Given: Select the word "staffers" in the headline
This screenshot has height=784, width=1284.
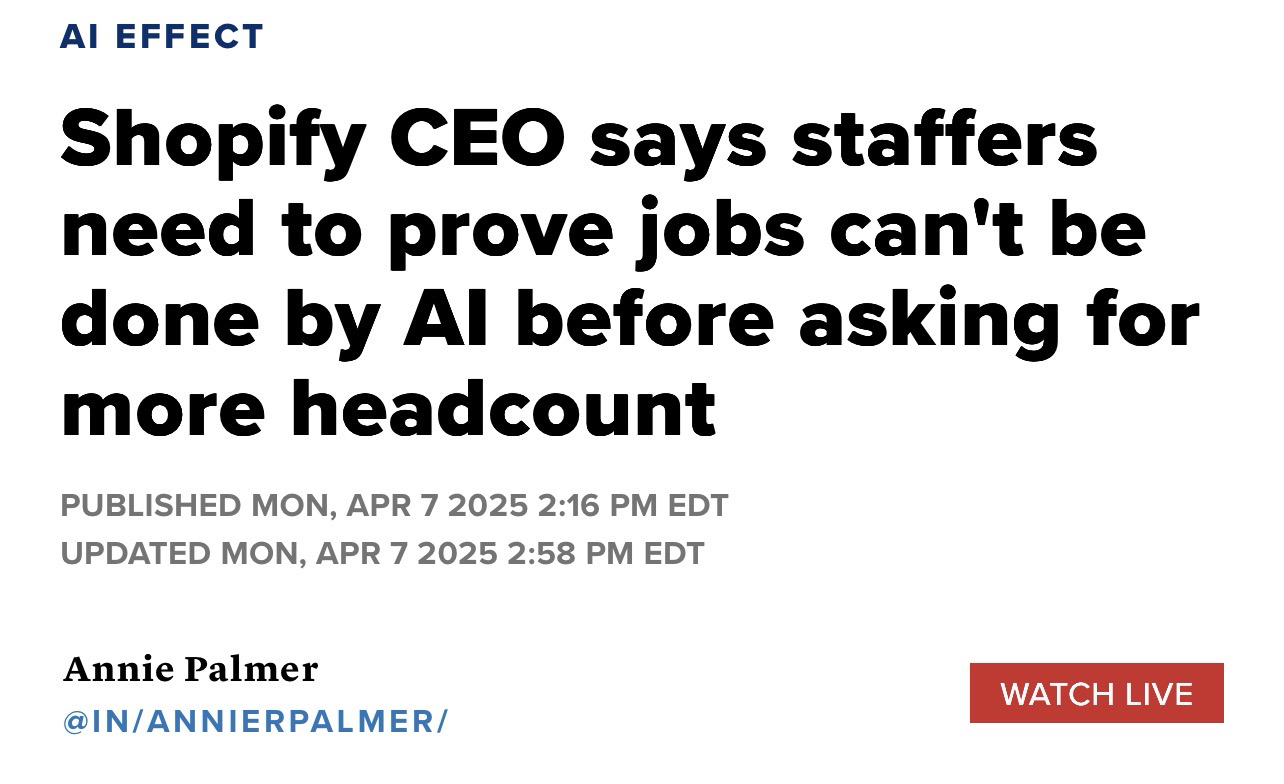Looking at the screenshot, I should pos(944,140).
